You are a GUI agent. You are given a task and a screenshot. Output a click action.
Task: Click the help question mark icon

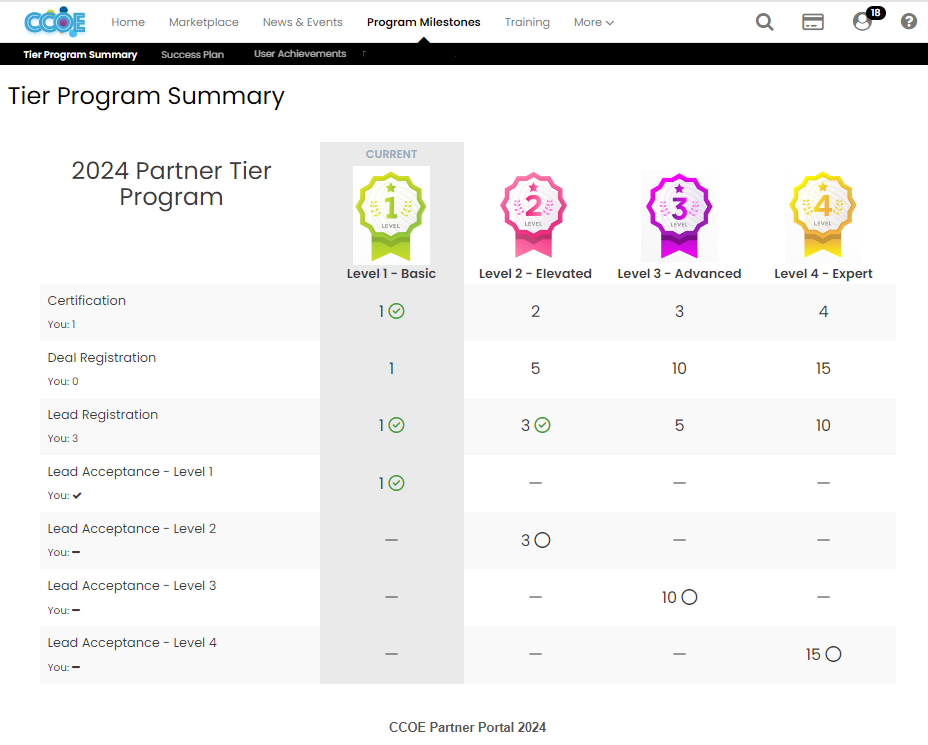(909, 22)
